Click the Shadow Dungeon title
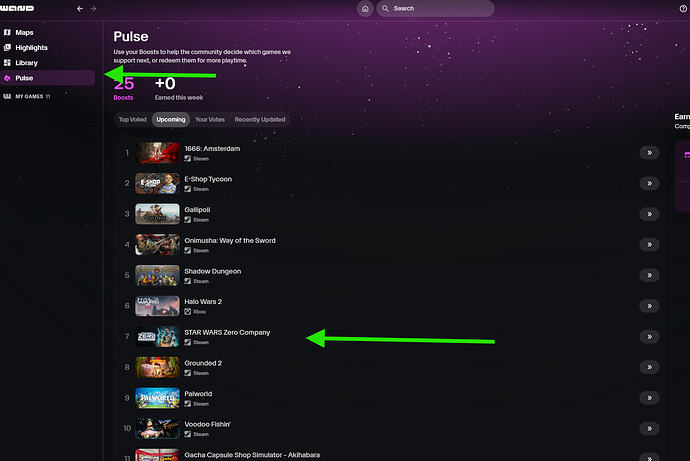The height and width of the screenshot is (461, 690). pos(213,271)
